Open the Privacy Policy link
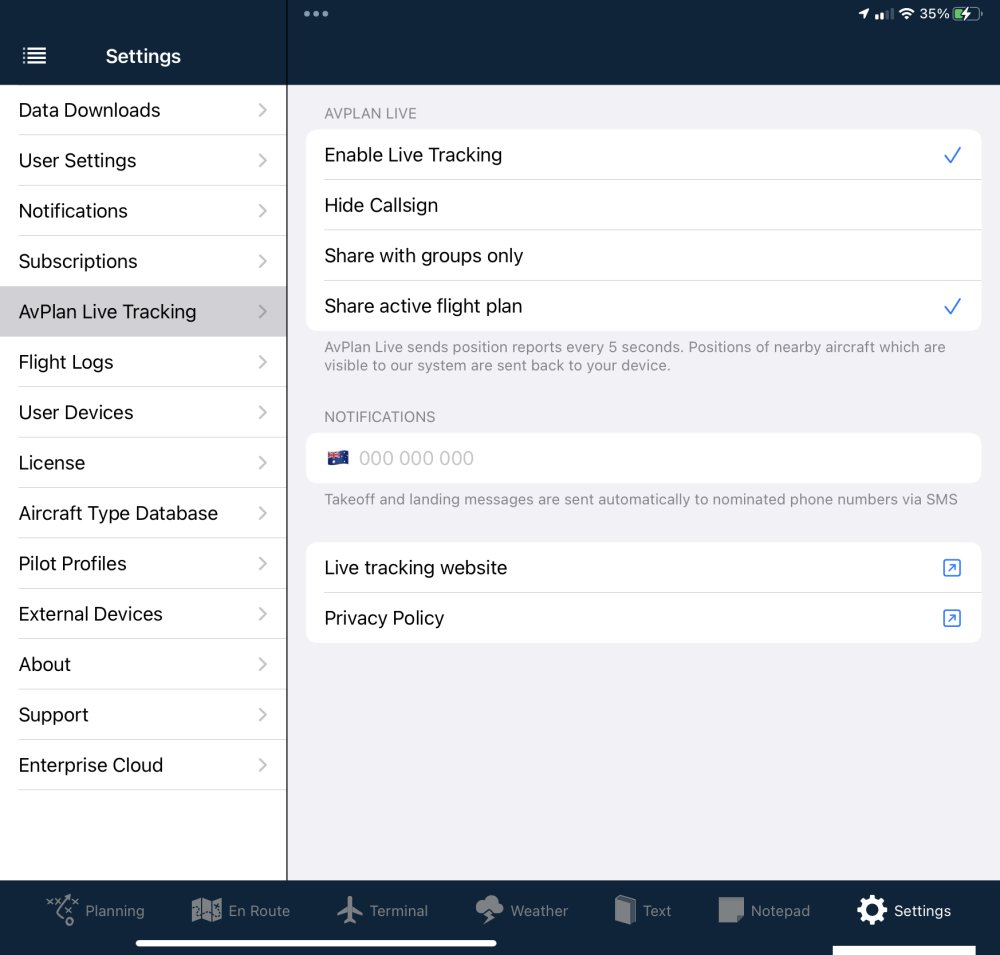Screen dimensions: 1000x955 tap(643, 618)
